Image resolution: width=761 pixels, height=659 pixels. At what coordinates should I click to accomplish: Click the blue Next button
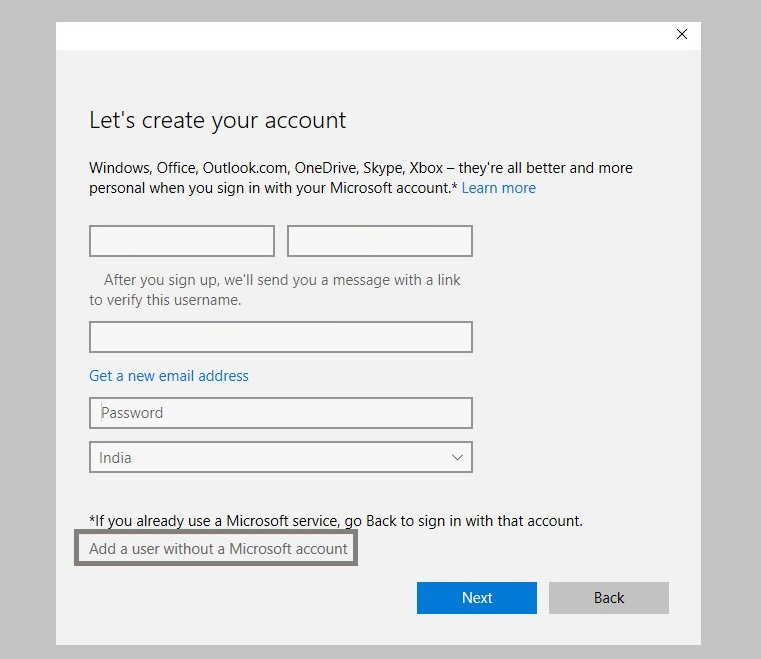477,598
